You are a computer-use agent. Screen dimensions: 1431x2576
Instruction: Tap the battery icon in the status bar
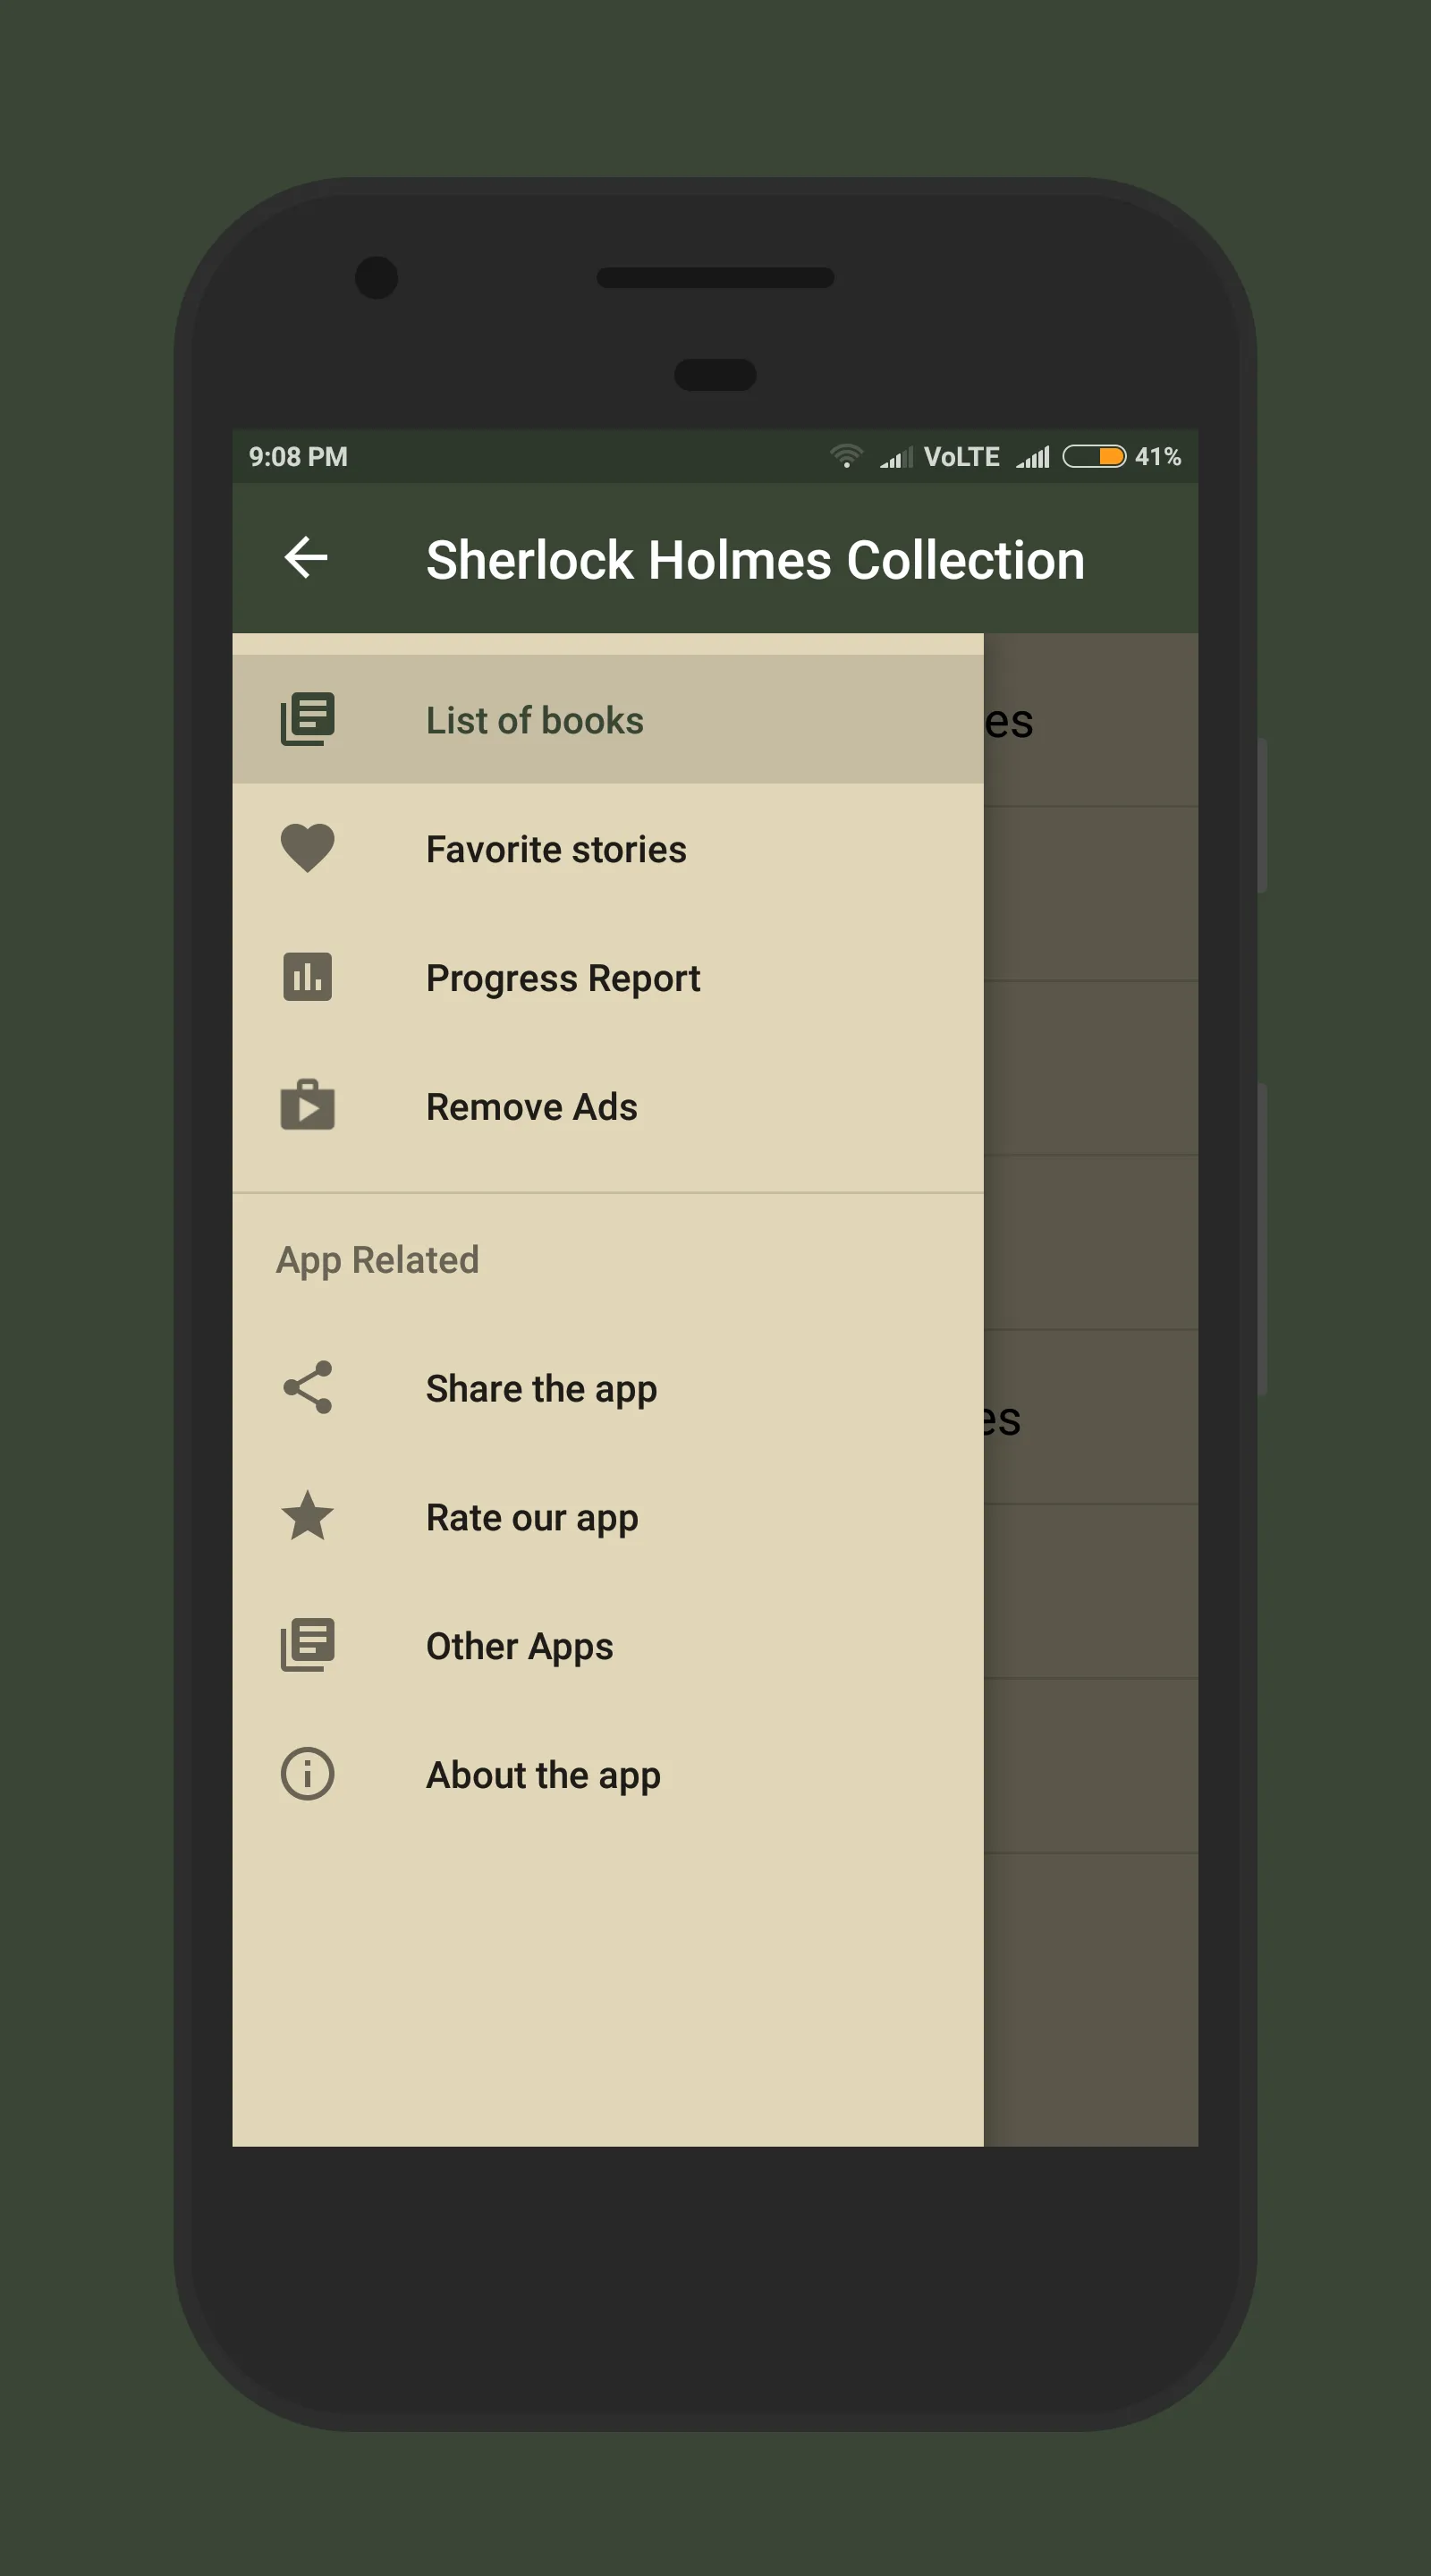coord(1094,456)
